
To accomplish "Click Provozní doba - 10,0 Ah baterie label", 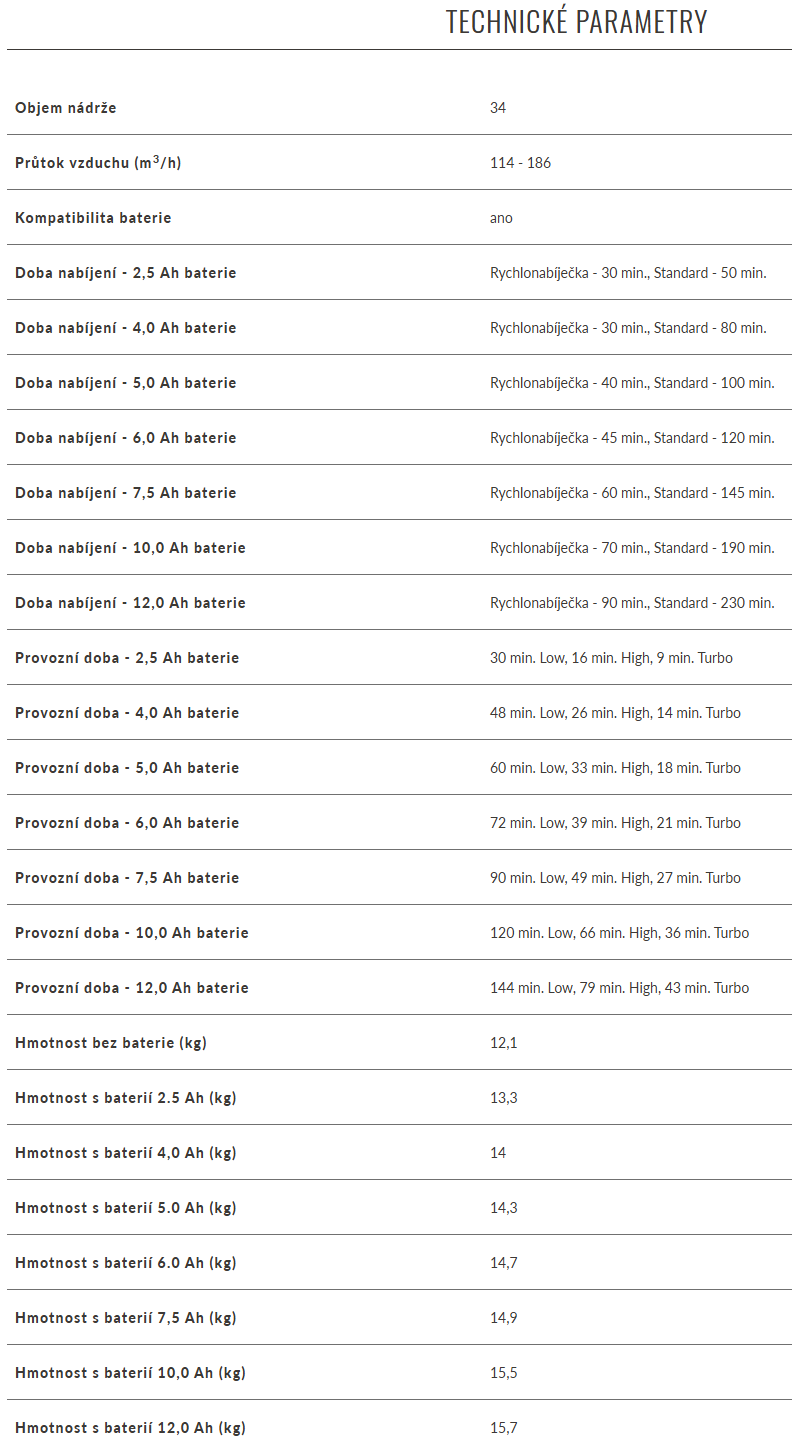I will point(132,933).
